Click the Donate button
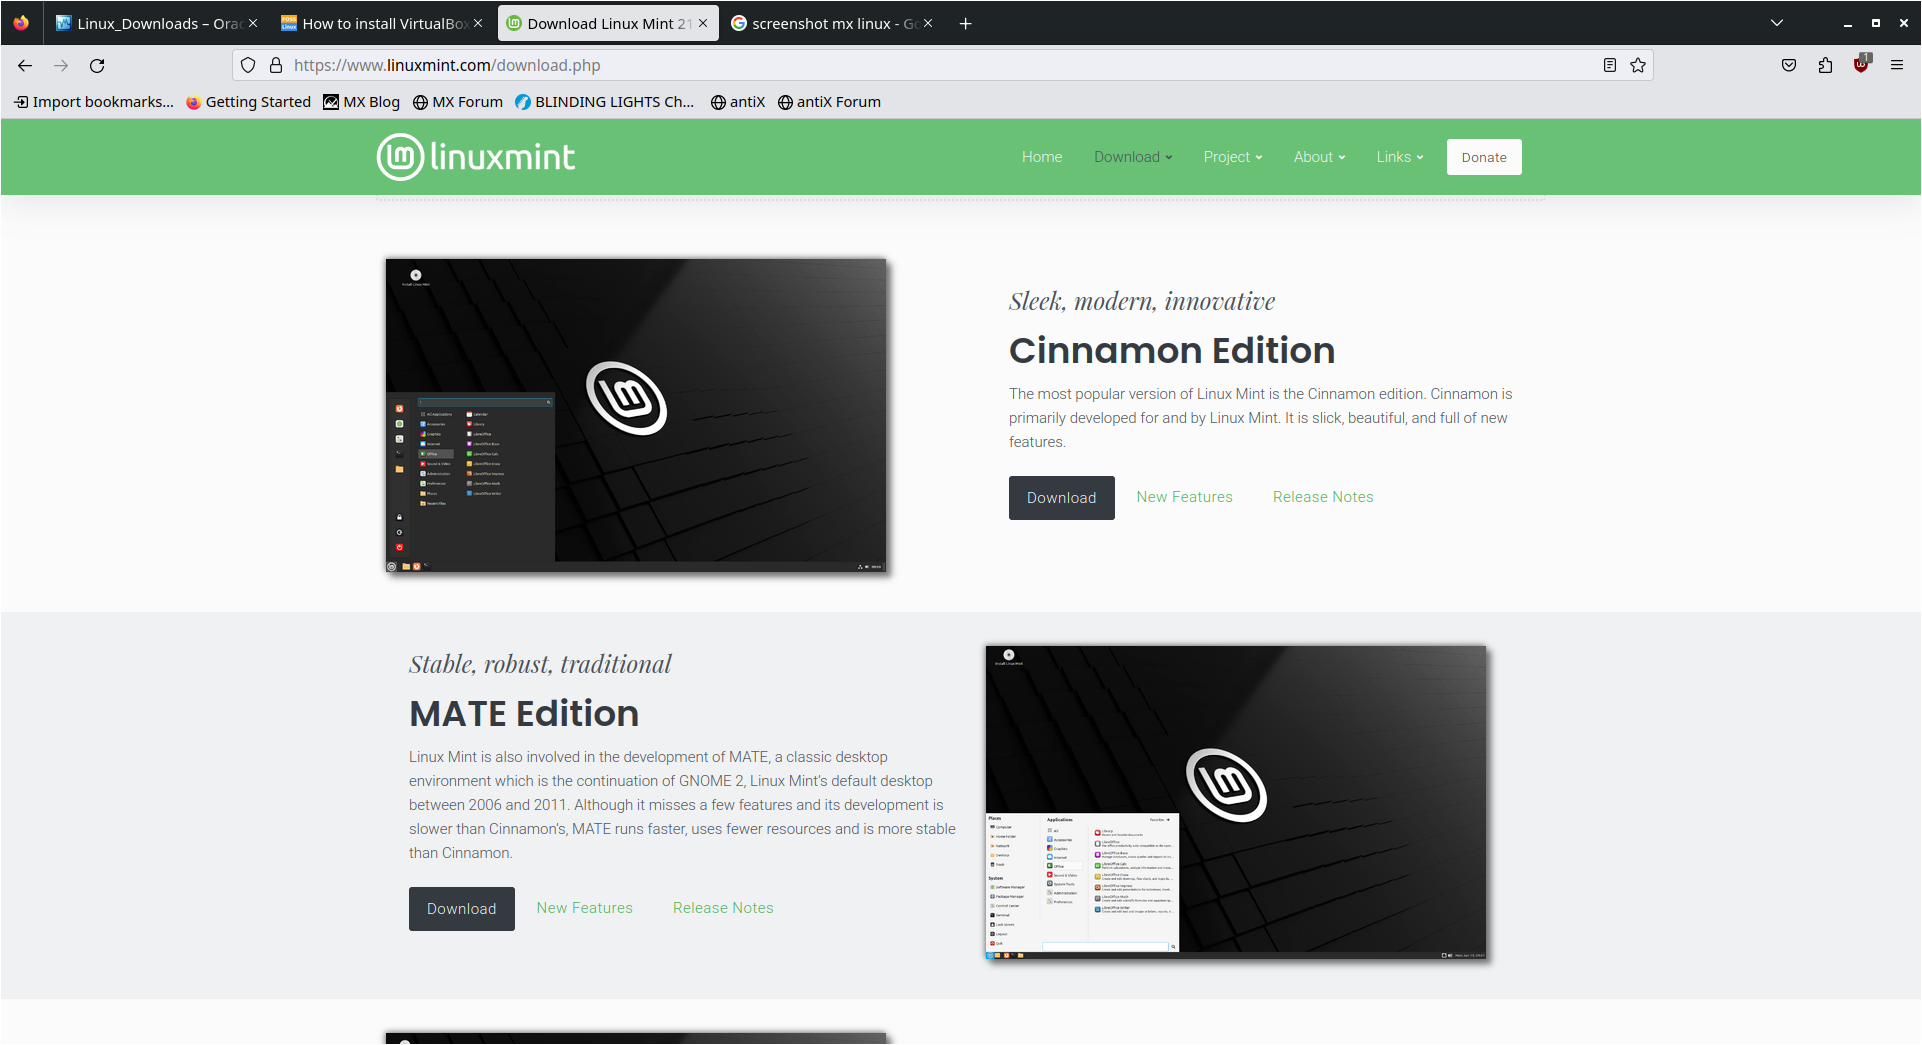The height and width of the screenshot is (1045, 1922). click(x=1484, y=157)
